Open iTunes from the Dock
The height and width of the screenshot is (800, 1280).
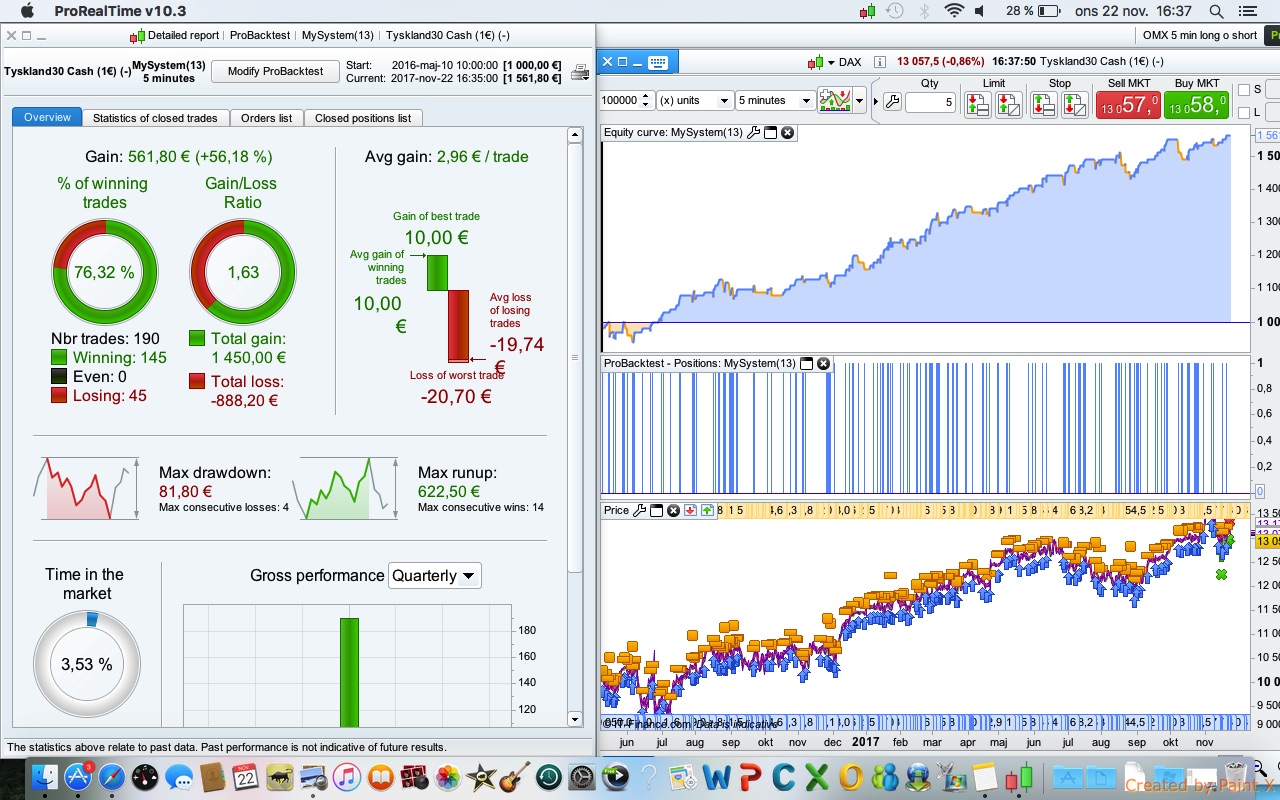(346, 777)
